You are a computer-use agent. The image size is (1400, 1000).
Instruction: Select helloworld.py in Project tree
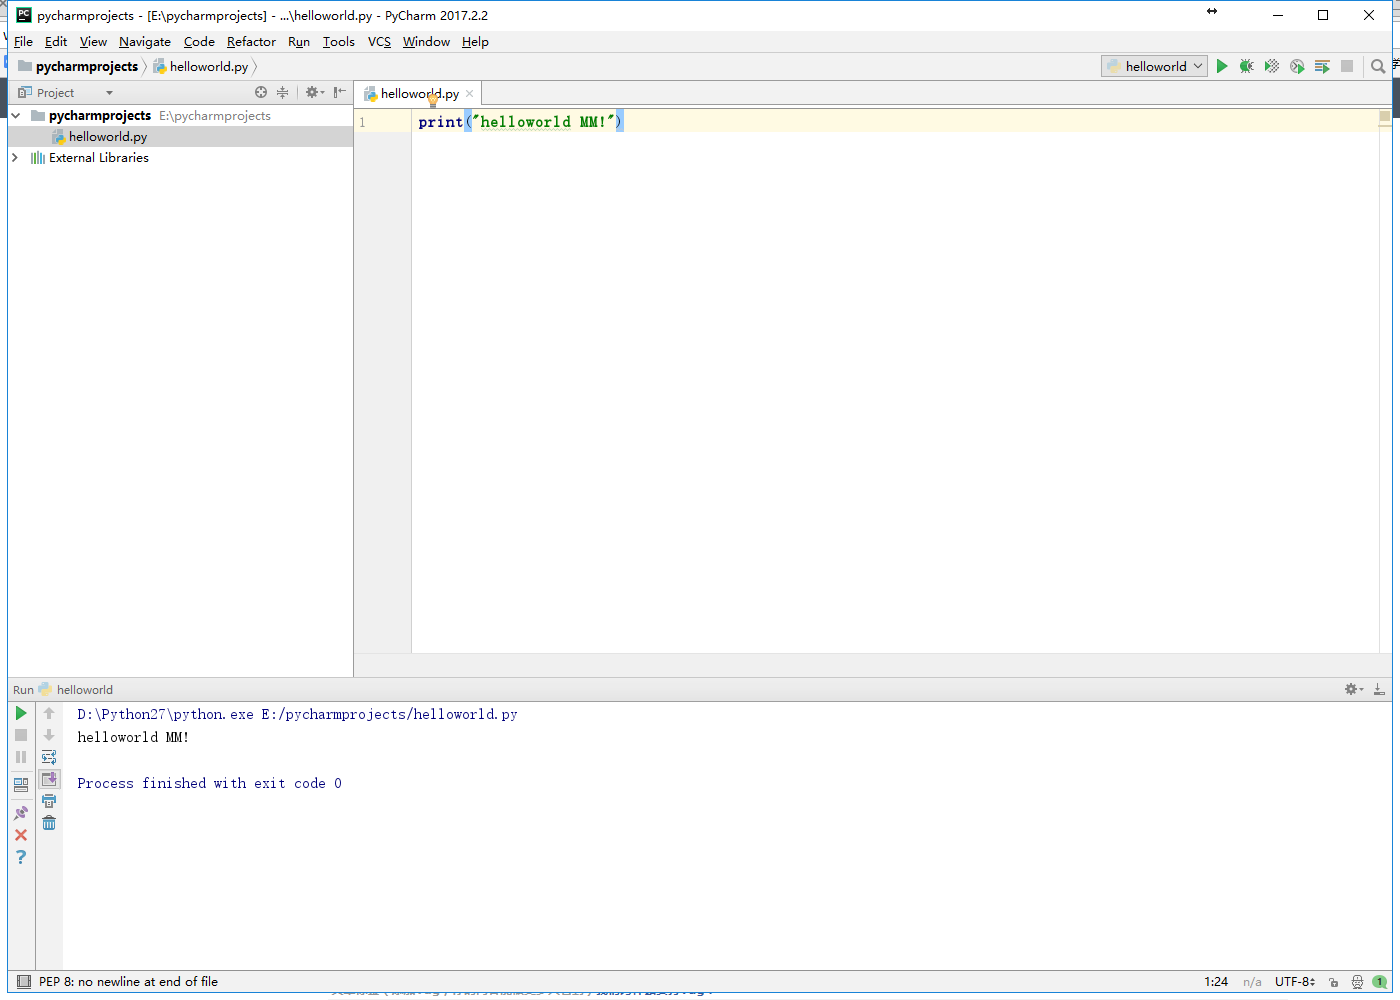point(108,137)
